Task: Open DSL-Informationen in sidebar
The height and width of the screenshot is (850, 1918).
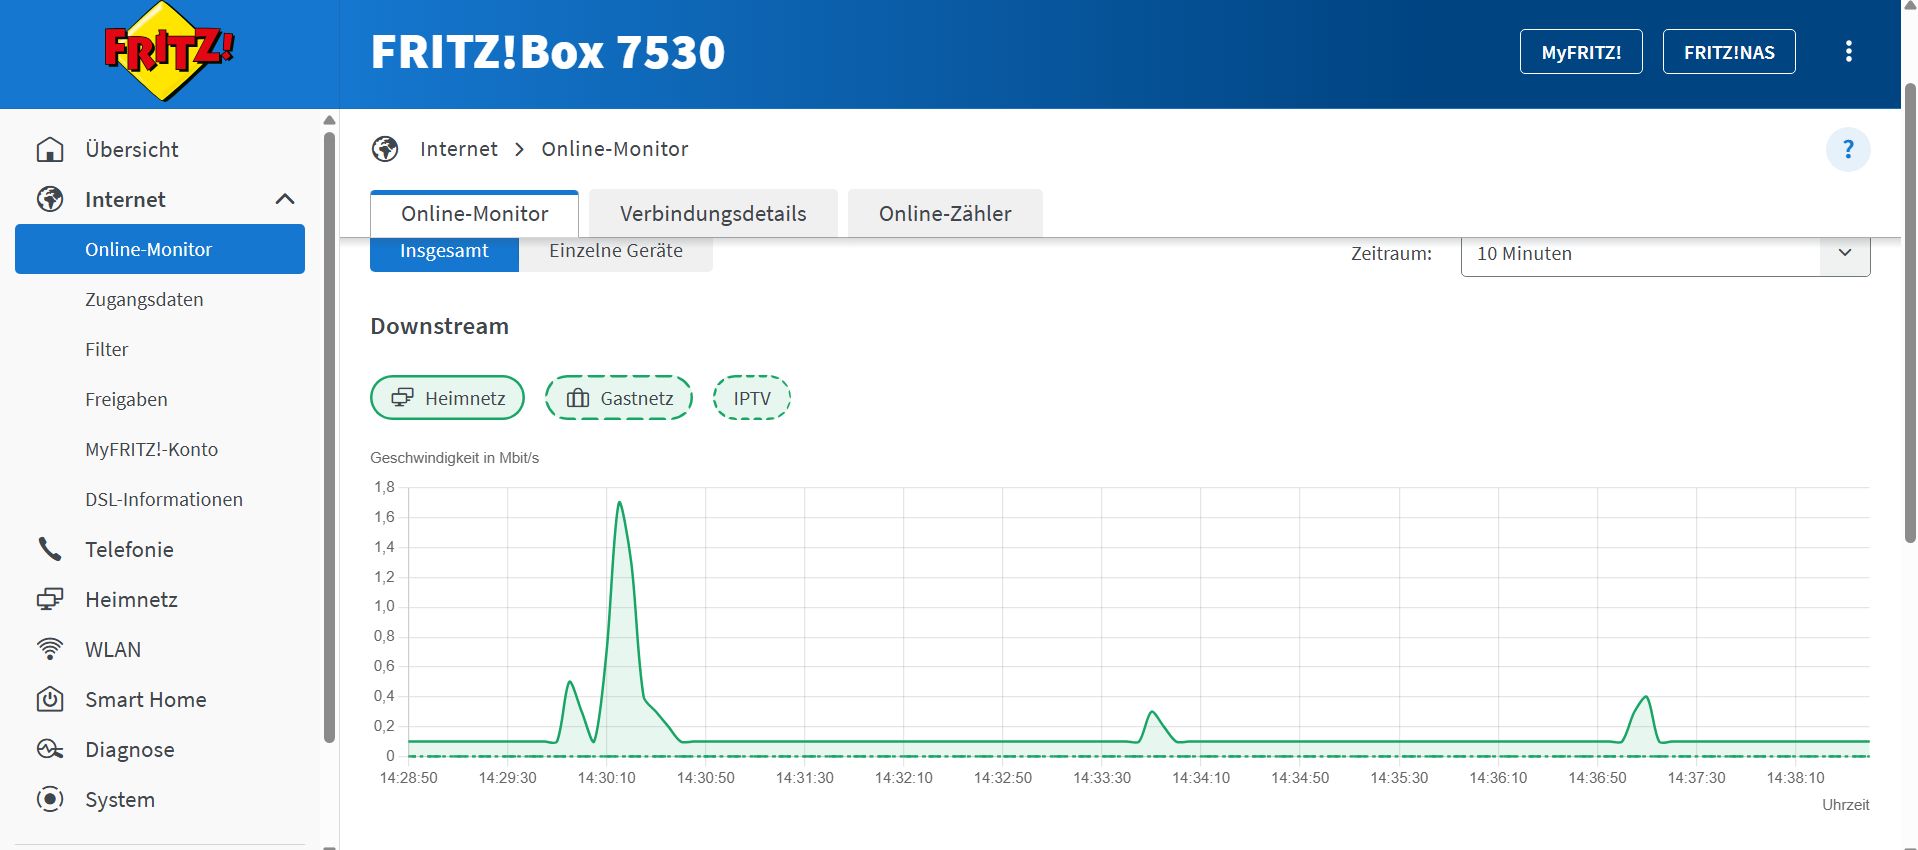Action: coord(164,499)
